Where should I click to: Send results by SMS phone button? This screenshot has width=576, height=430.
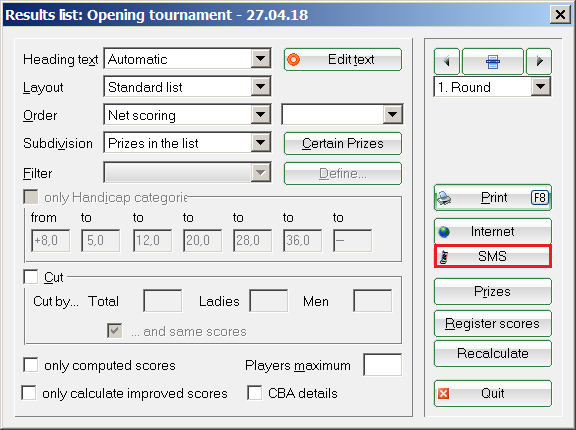(x=493, y=256)
